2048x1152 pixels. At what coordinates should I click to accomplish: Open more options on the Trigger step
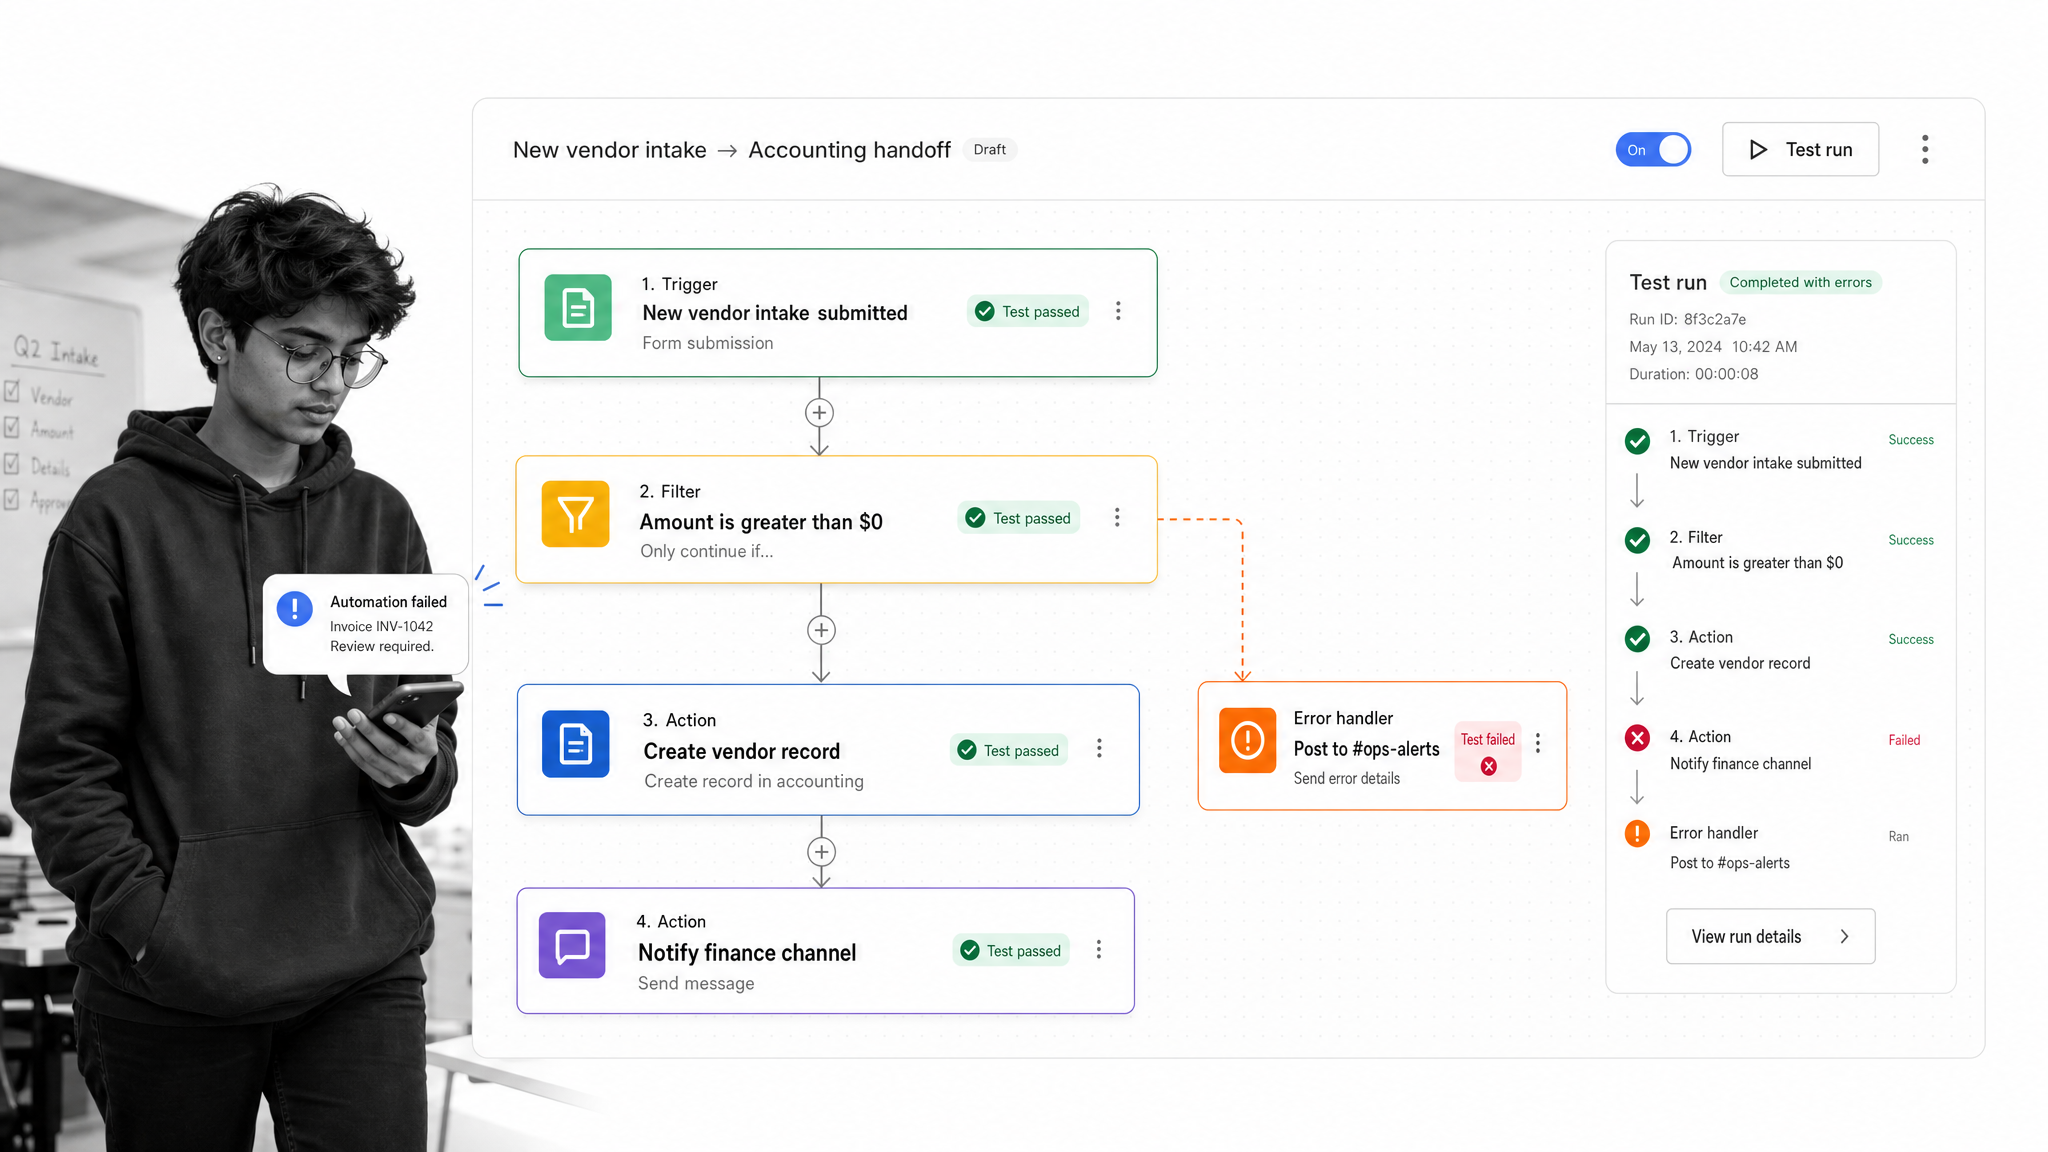click(x=1118, y=311)
